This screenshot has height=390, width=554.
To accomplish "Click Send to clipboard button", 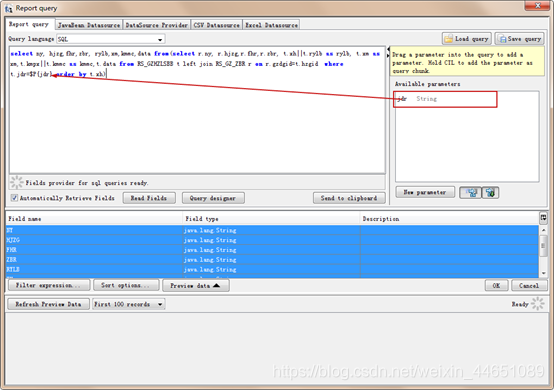I will 349,198.
